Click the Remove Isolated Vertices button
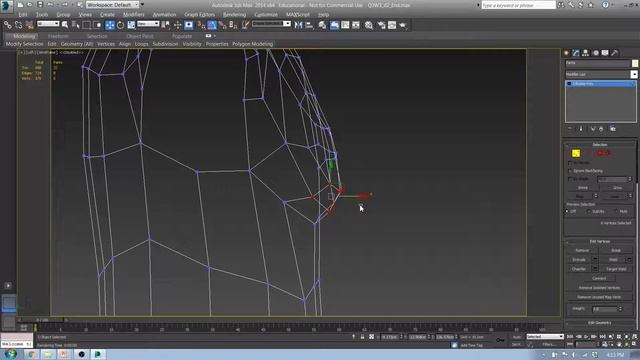 (x=599, y=288)
